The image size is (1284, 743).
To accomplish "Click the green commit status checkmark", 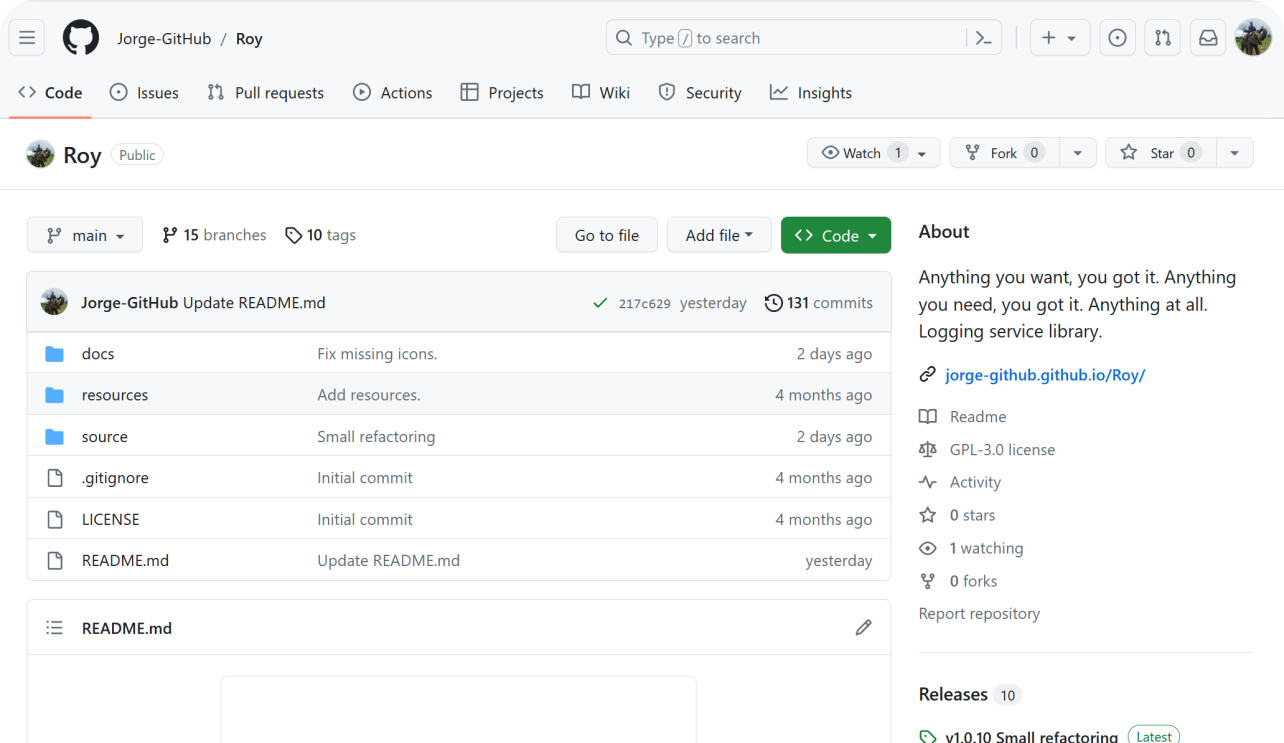I will (600, 303).
